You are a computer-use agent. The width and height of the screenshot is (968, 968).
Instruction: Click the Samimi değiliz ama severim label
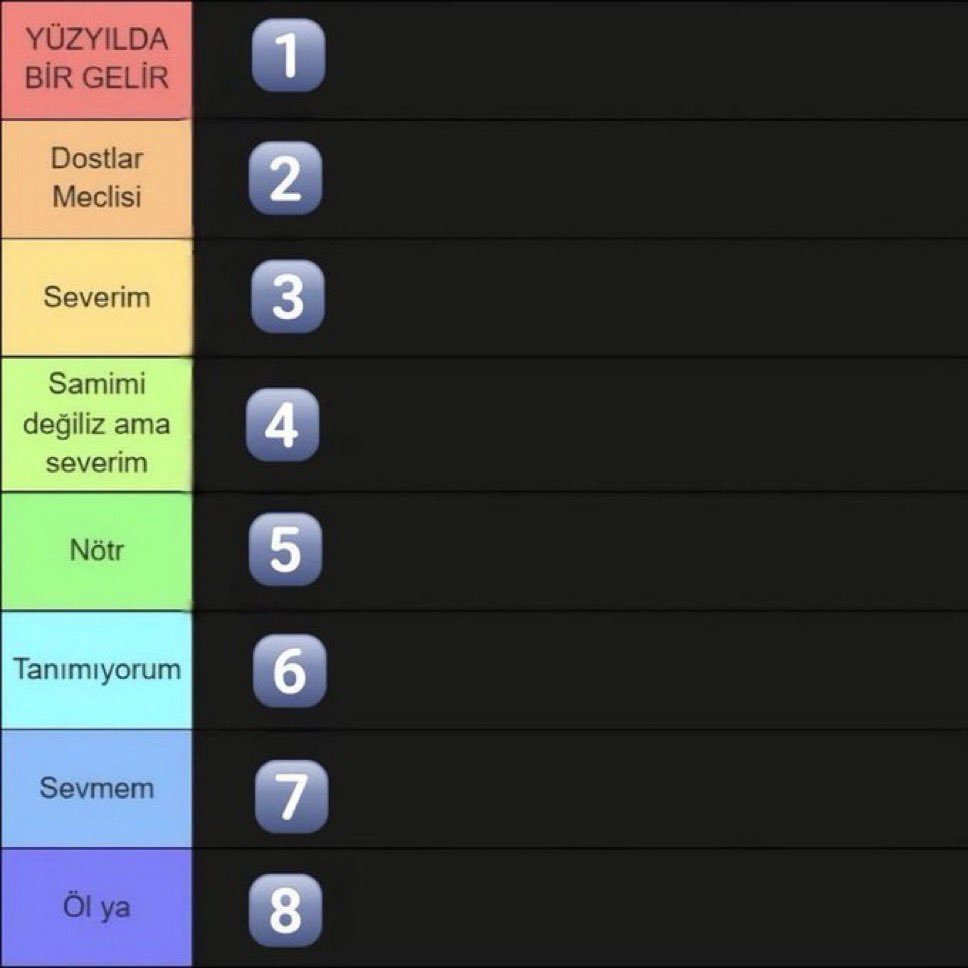pyautogui.click(x=96, y=425)
